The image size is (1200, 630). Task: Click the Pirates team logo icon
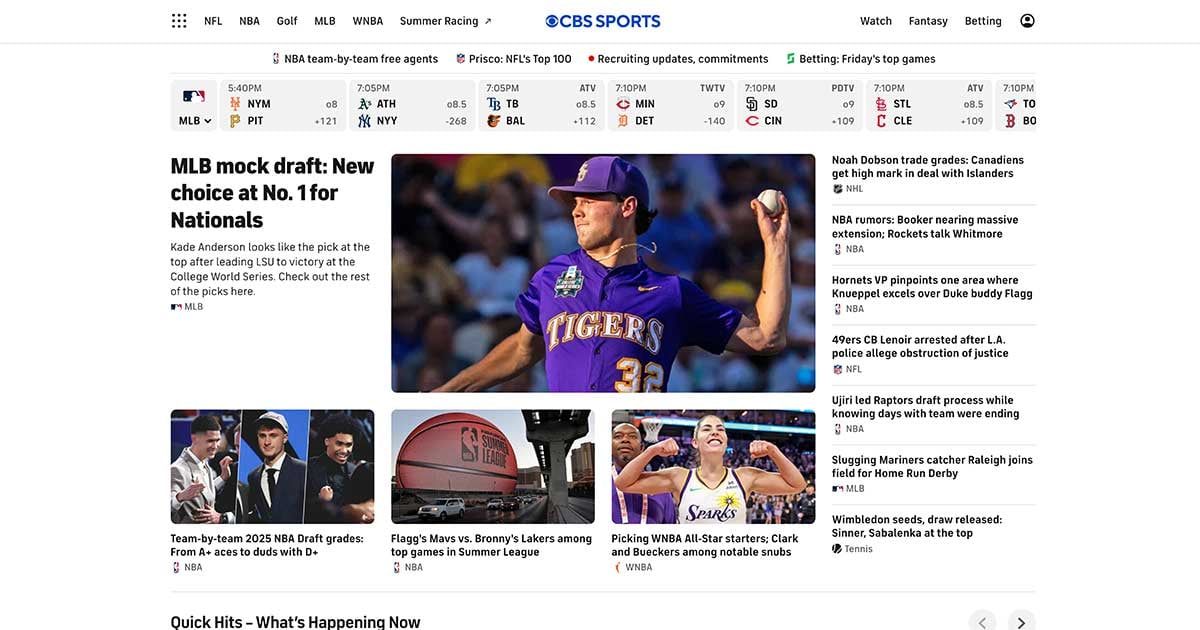point(235,121)
